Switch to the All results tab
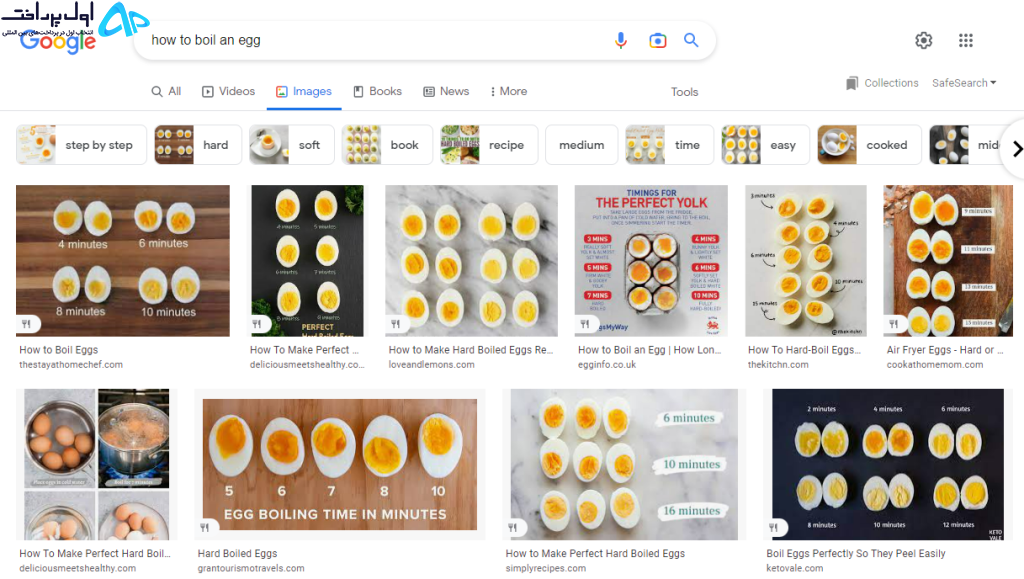The image size is (1024, 579). coord(166,91)
